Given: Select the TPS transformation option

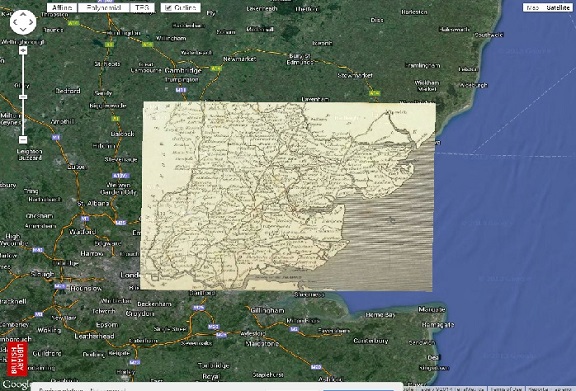Looking at the screenshot, I should point(142,8).
